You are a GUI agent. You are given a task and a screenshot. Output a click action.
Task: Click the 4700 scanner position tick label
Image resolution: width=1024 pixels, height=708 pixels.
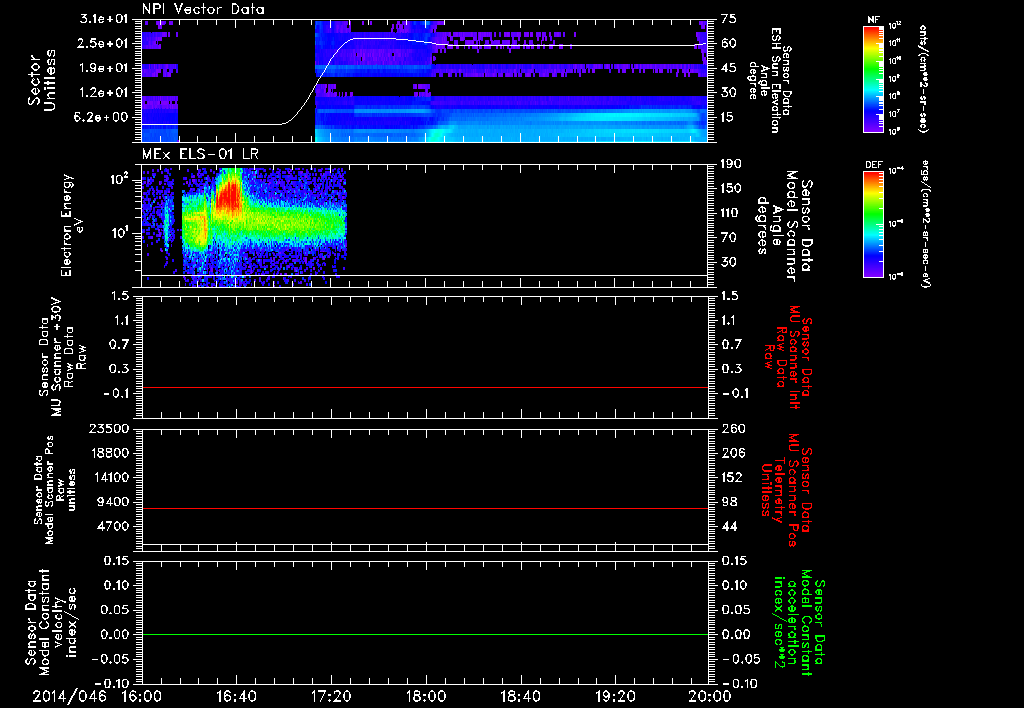114,526
